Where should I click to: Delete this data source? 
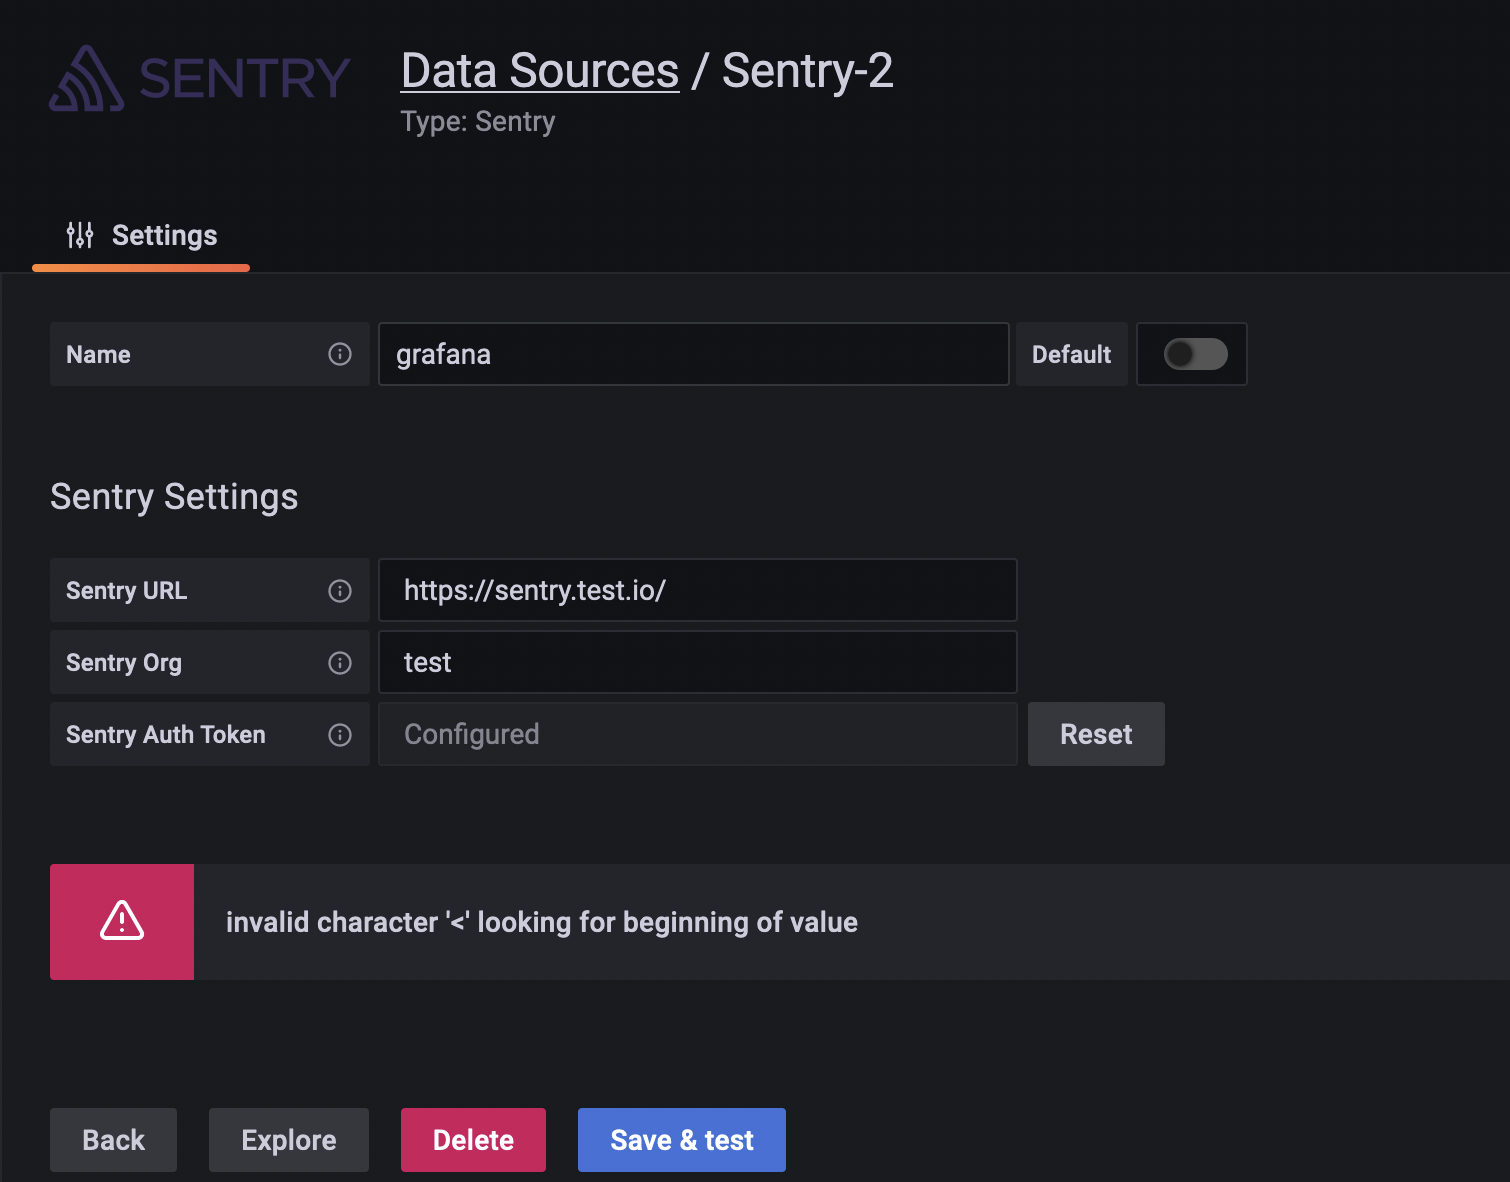pos(473,1140)
